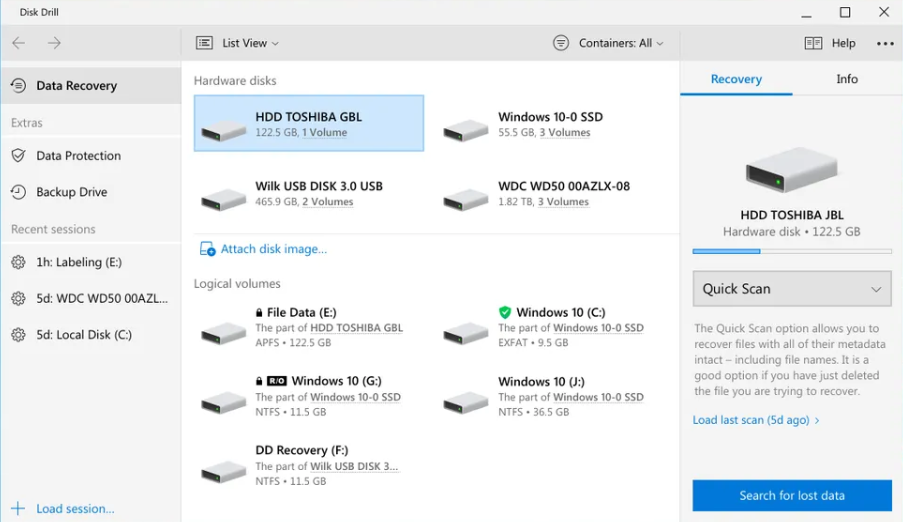The height and width of the screenshot is (522, 903).
Task: Click the Data Protection shield icon
Action: [18, 156]
